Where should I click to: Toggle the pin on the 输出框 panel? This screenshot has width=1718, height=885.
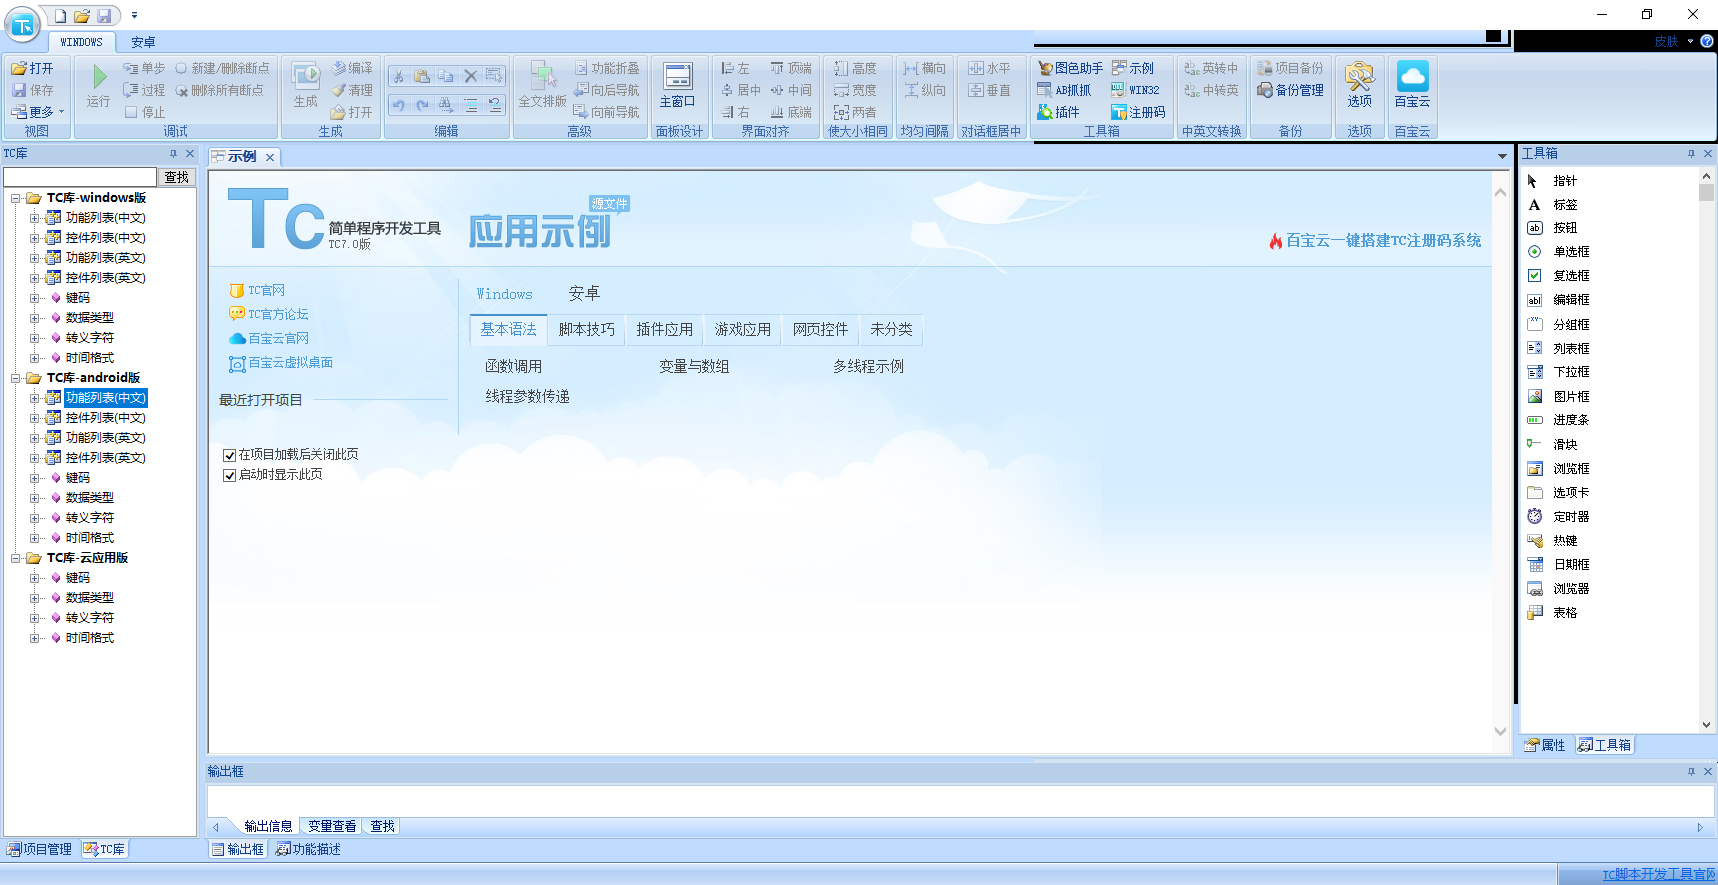(x=1691, y=772)
